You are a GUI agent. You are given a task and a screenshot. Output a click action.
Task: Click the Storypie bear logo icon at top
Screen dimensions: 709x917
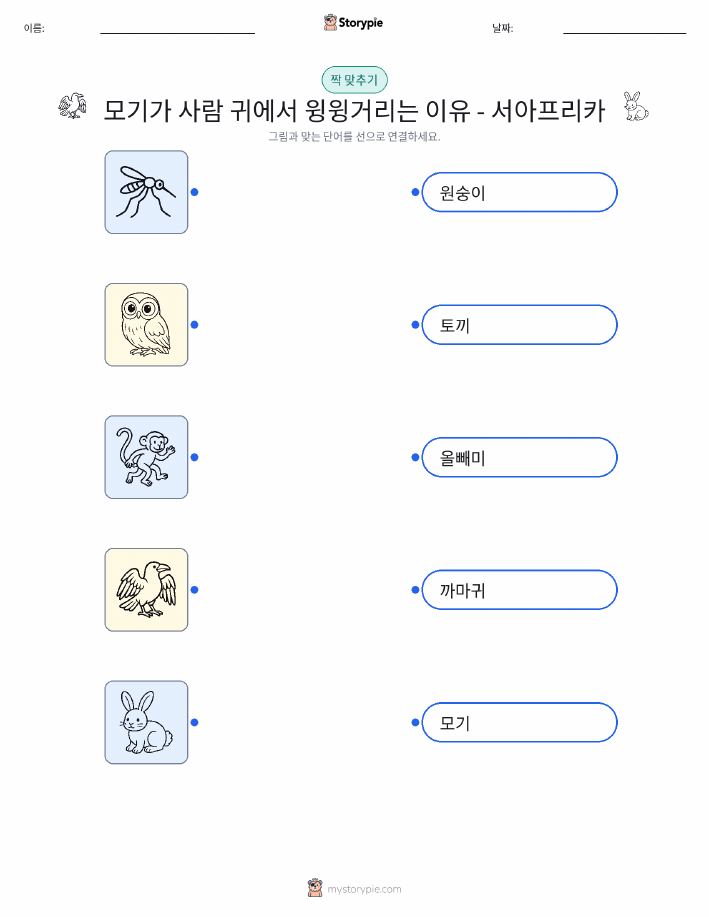[x=331, y=22]
